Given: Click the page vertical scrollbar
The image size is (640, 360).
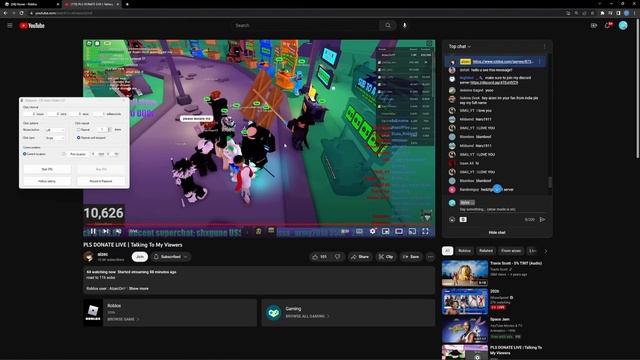Looking at the screenshot, I should (x=638, y=88).
